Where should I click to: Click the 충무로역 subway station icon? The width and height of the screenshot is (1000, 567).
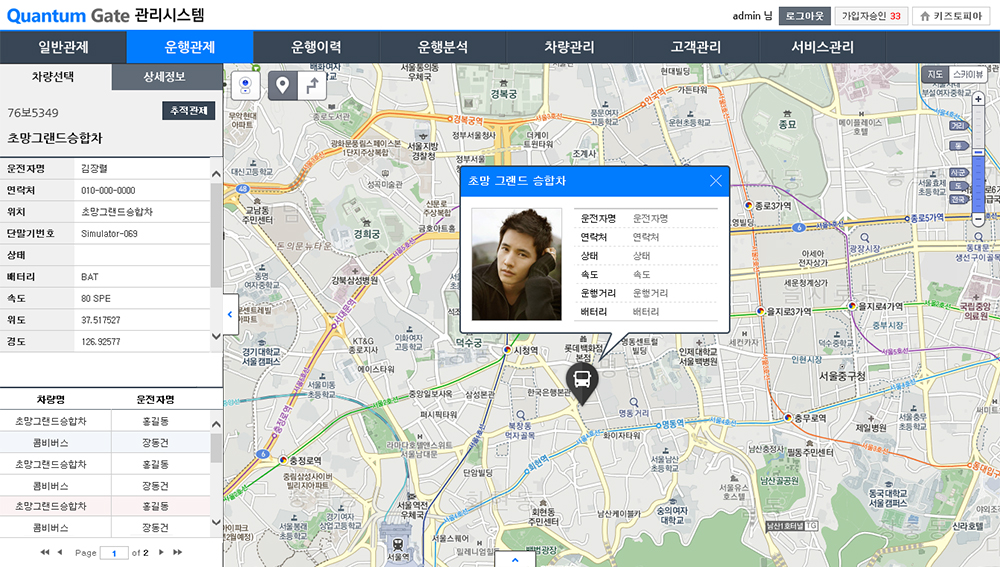pos(788,418)
